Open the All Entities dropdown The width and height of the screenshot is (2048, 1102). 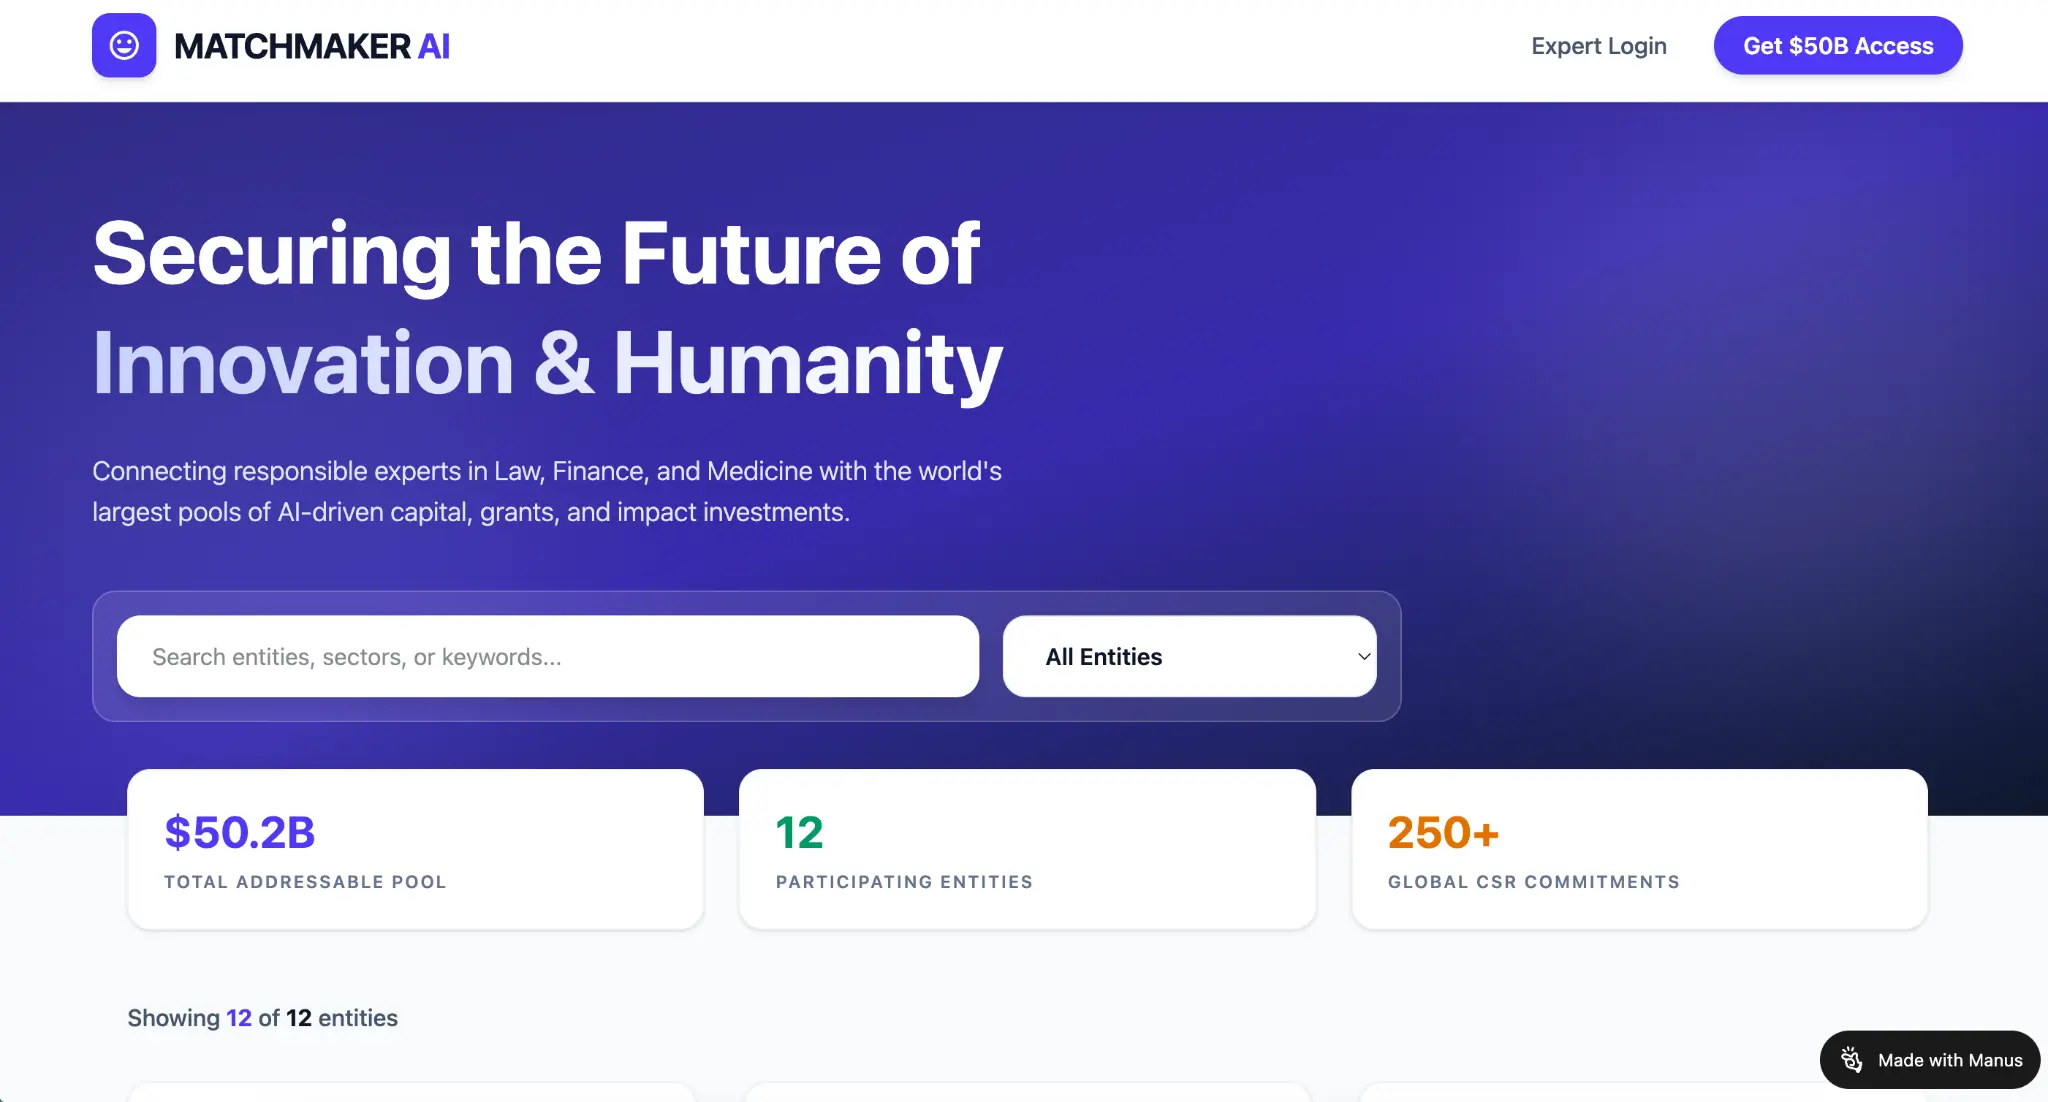point(1188,656)
